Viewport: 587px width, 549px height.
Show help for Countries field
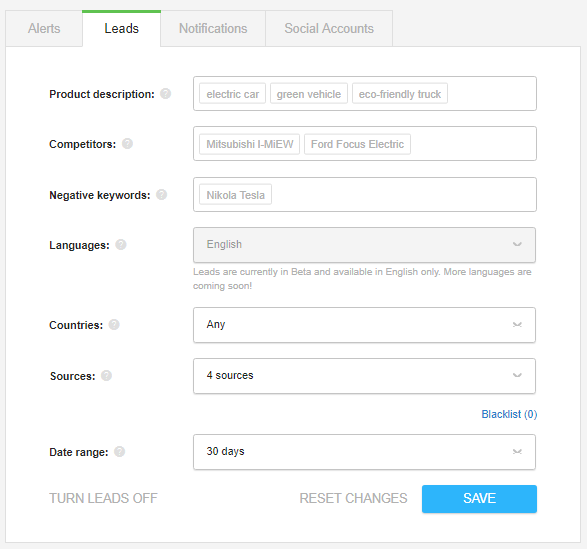coord(114,325)
